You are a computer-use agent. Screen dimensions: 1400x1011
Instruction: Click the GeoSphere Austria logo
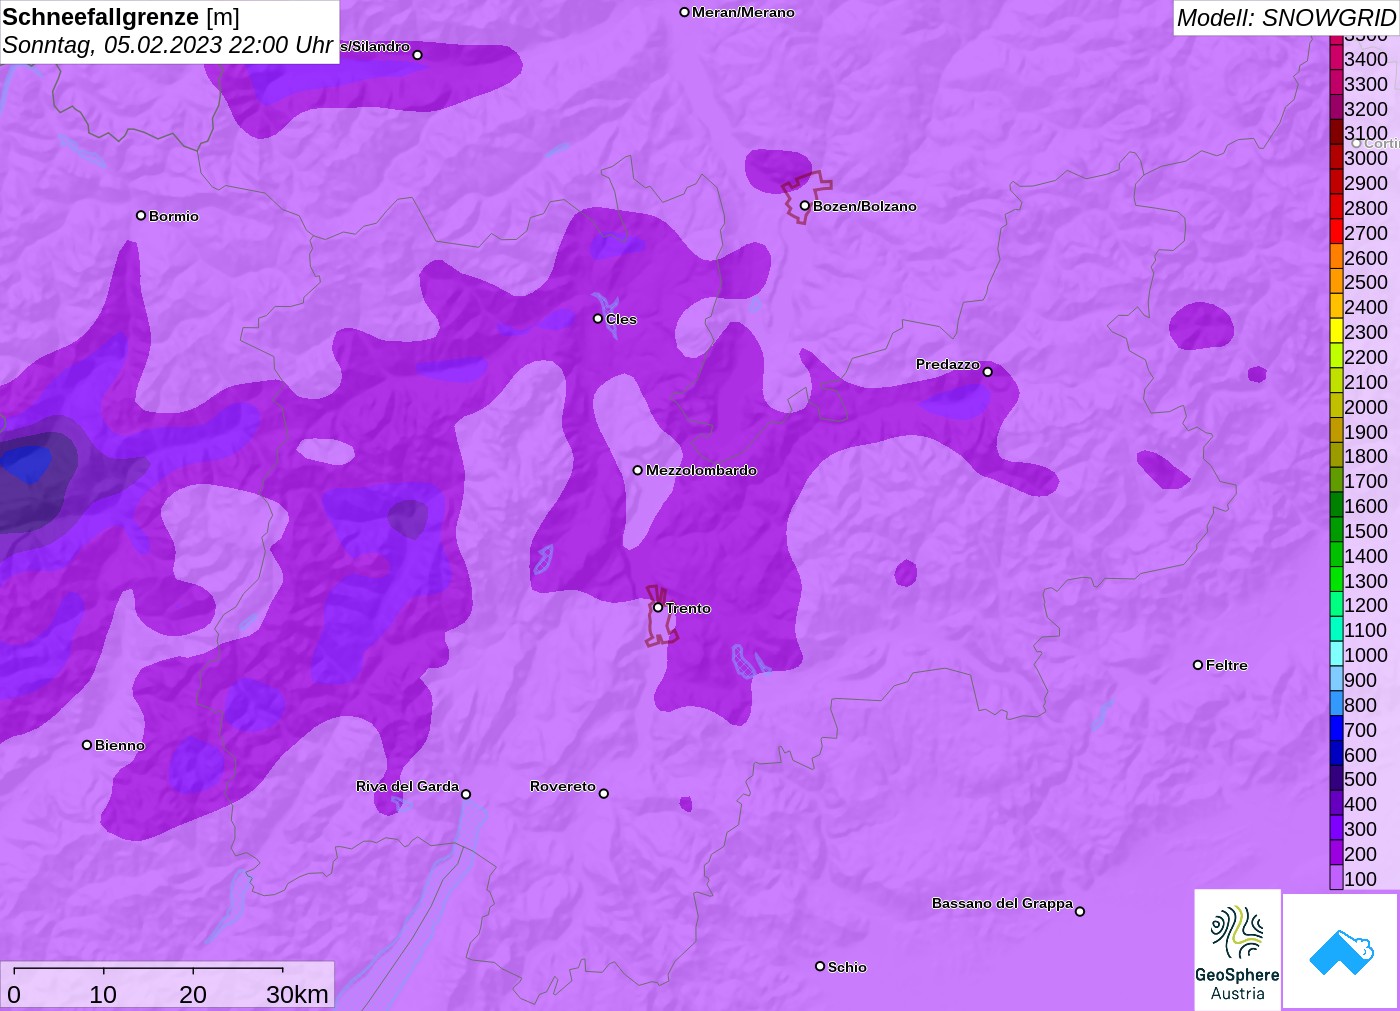(1237, 950)
